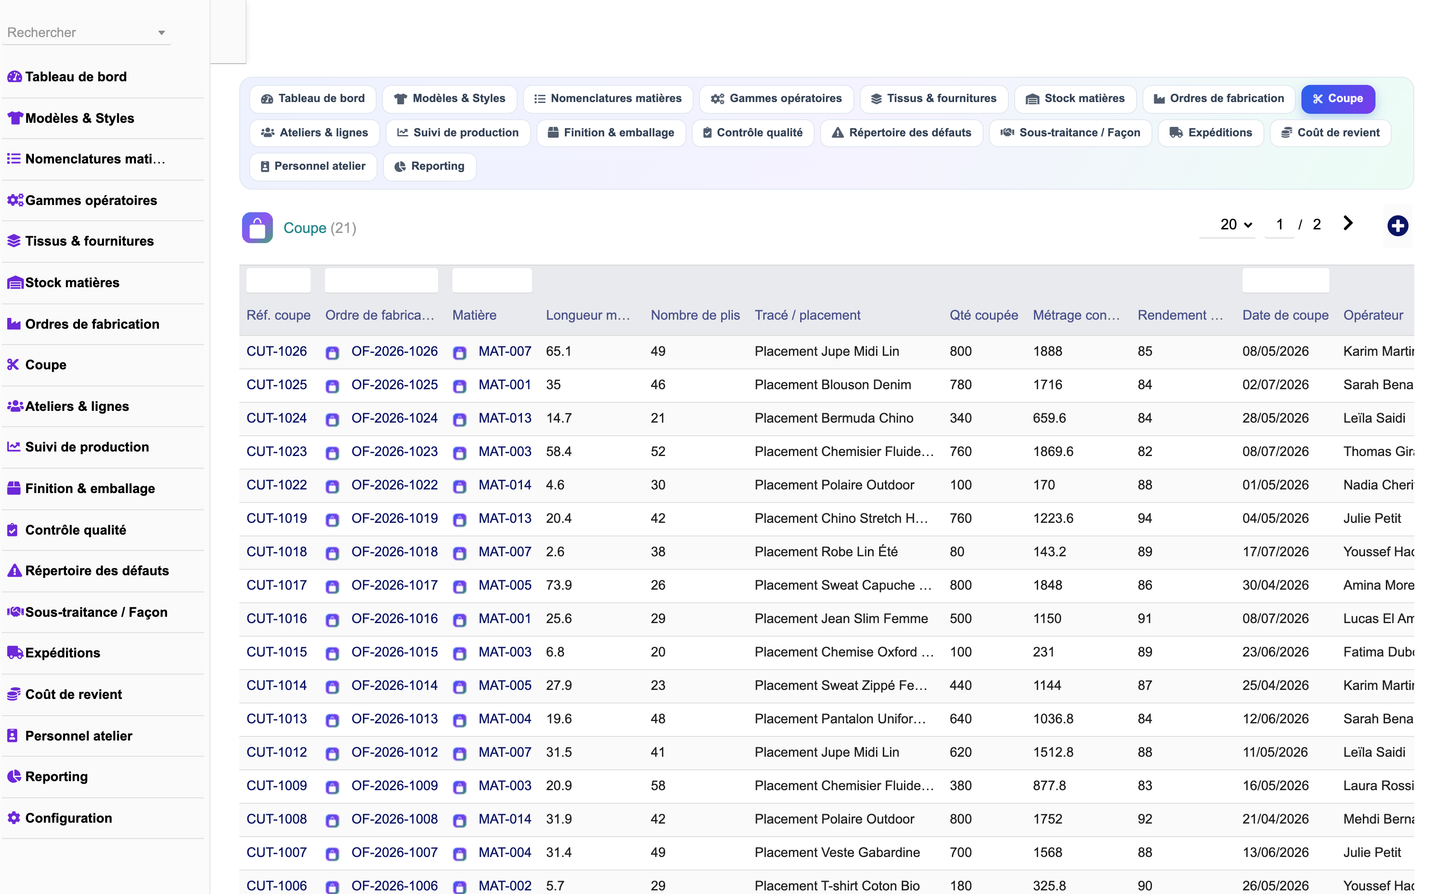Switch to Modèles & Styles tab
This screenshot has width=1445, height=894.
(x=449, y=99)
